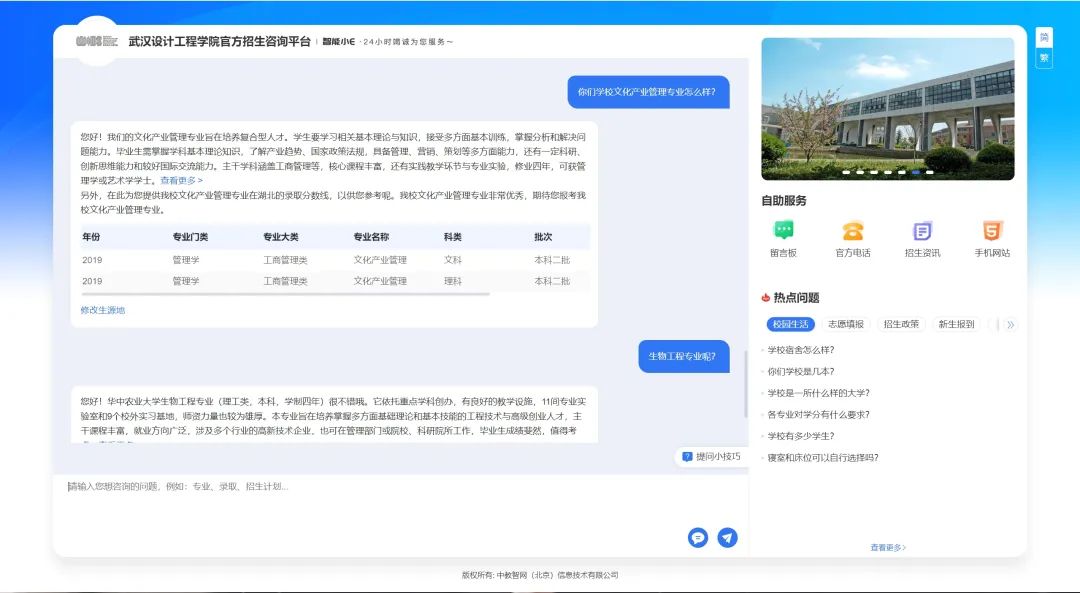Click the school logo in the header
This screenshot has height=593, width=1080.
click(x=97, y=42)
